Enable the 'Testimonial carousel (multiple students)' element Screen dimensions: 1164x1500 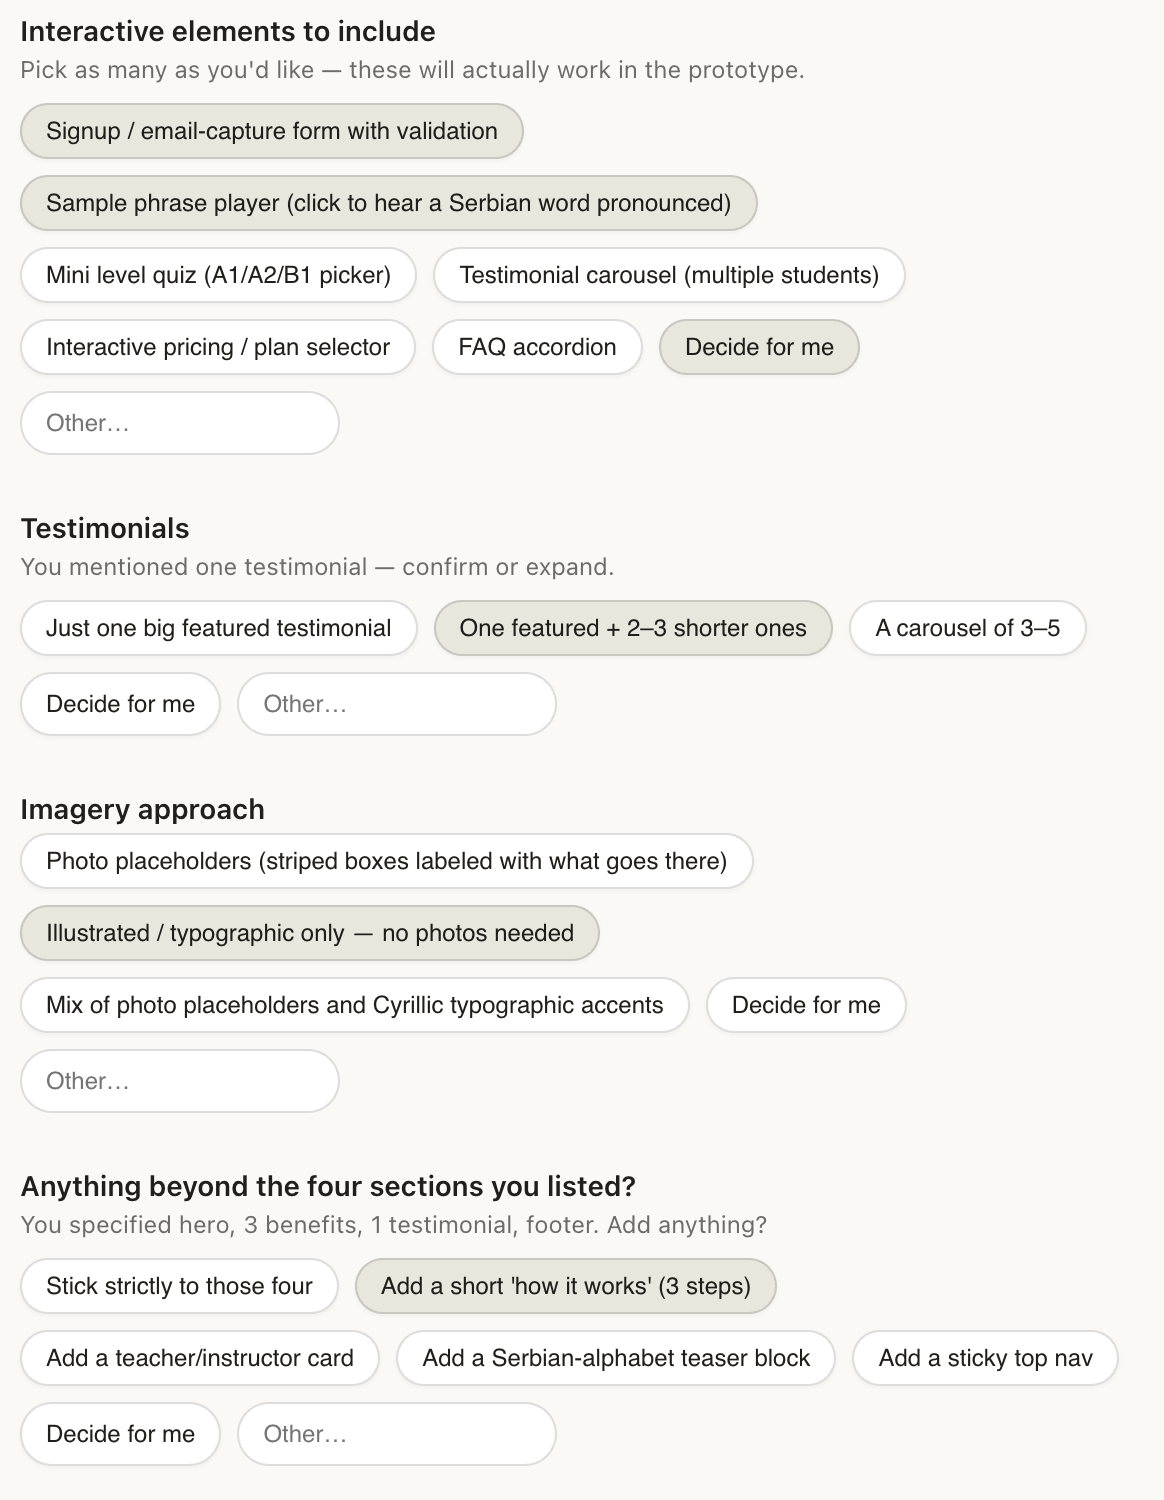[x=669, y=275]
